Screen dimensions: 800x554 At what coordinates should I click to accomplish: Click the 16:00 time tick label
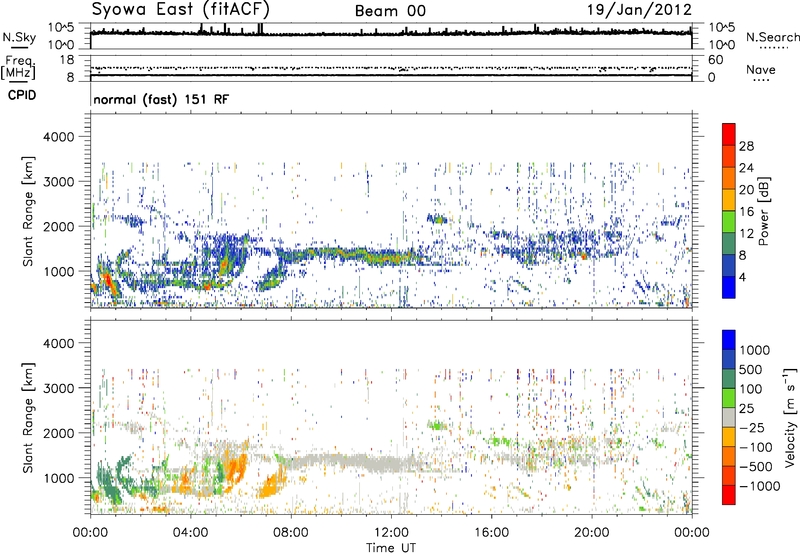(491, 533)
